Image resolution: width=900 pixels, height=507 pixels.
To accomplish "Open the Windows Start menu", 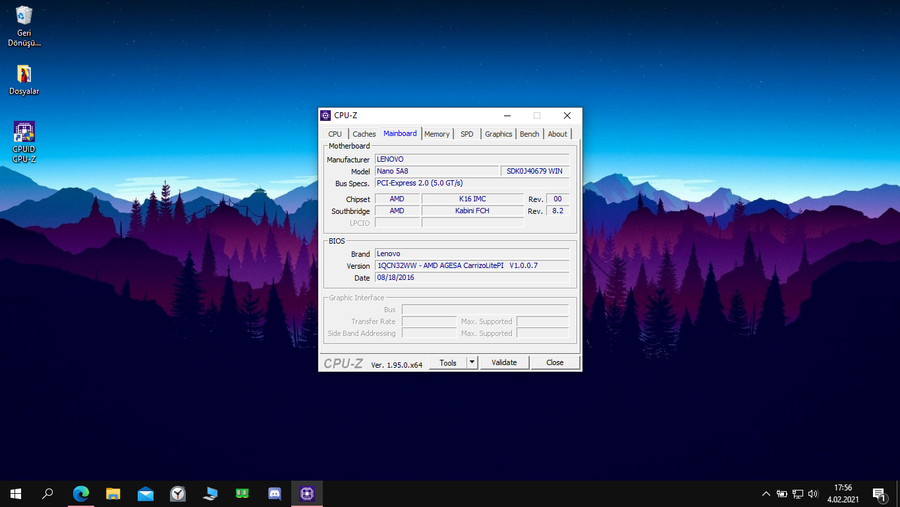I will coord(16,494).
